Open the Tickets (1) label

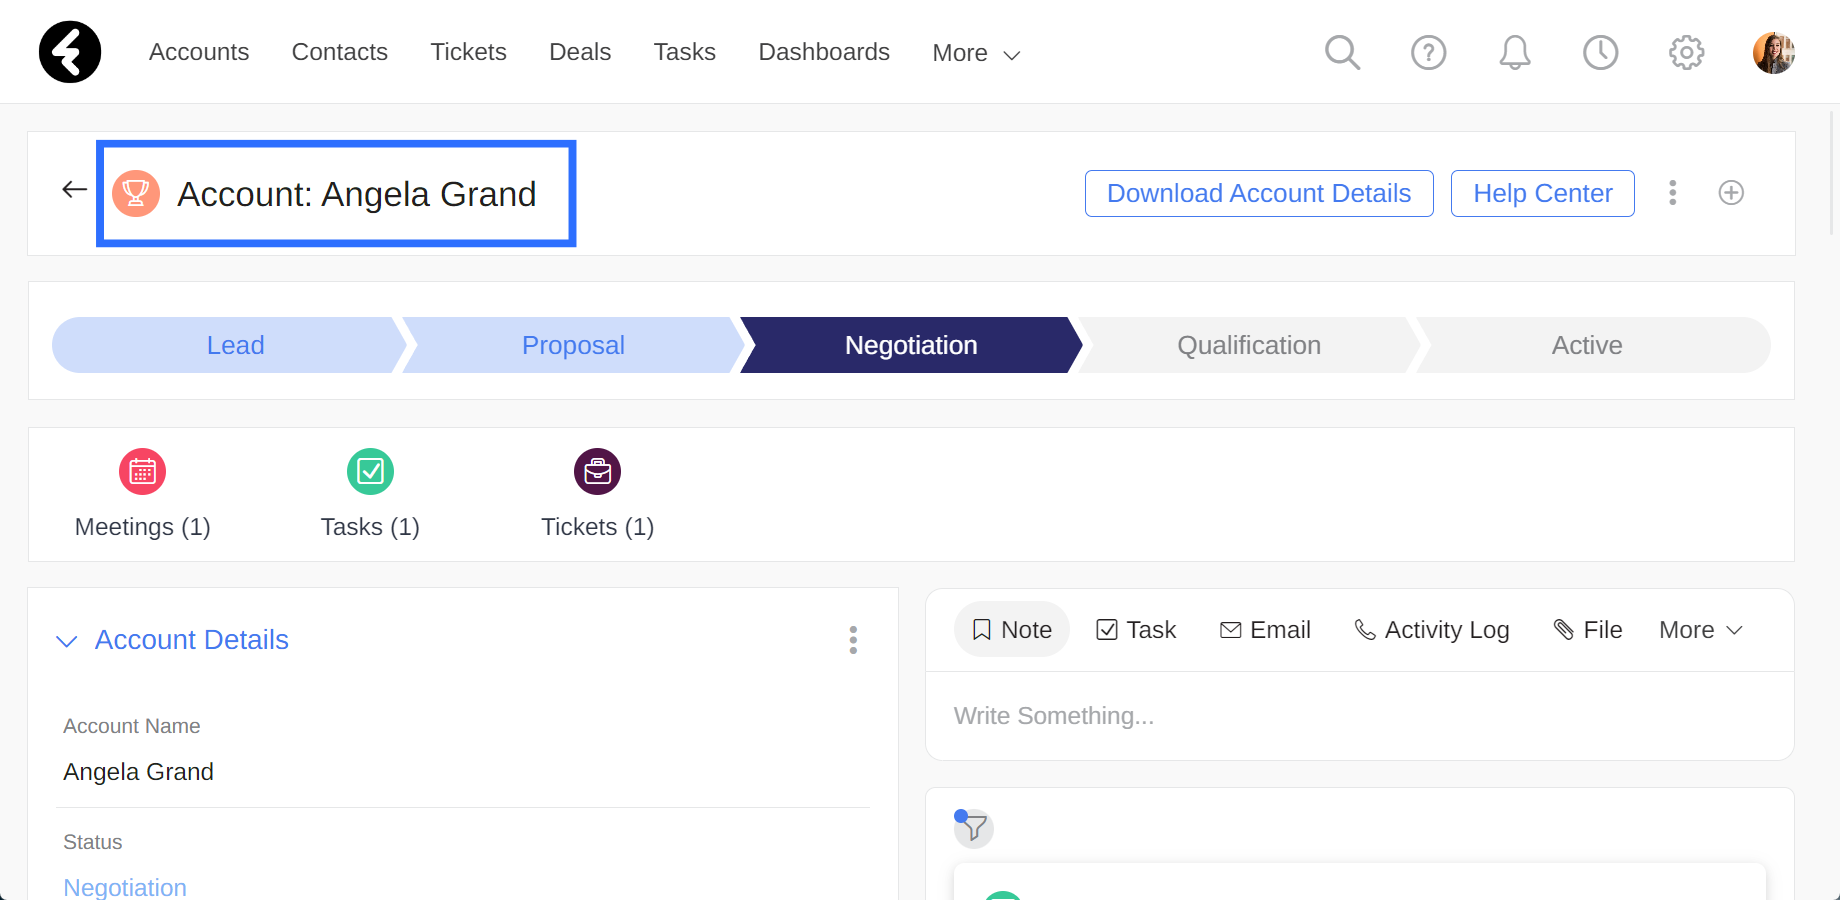click(x=597, y=527)
